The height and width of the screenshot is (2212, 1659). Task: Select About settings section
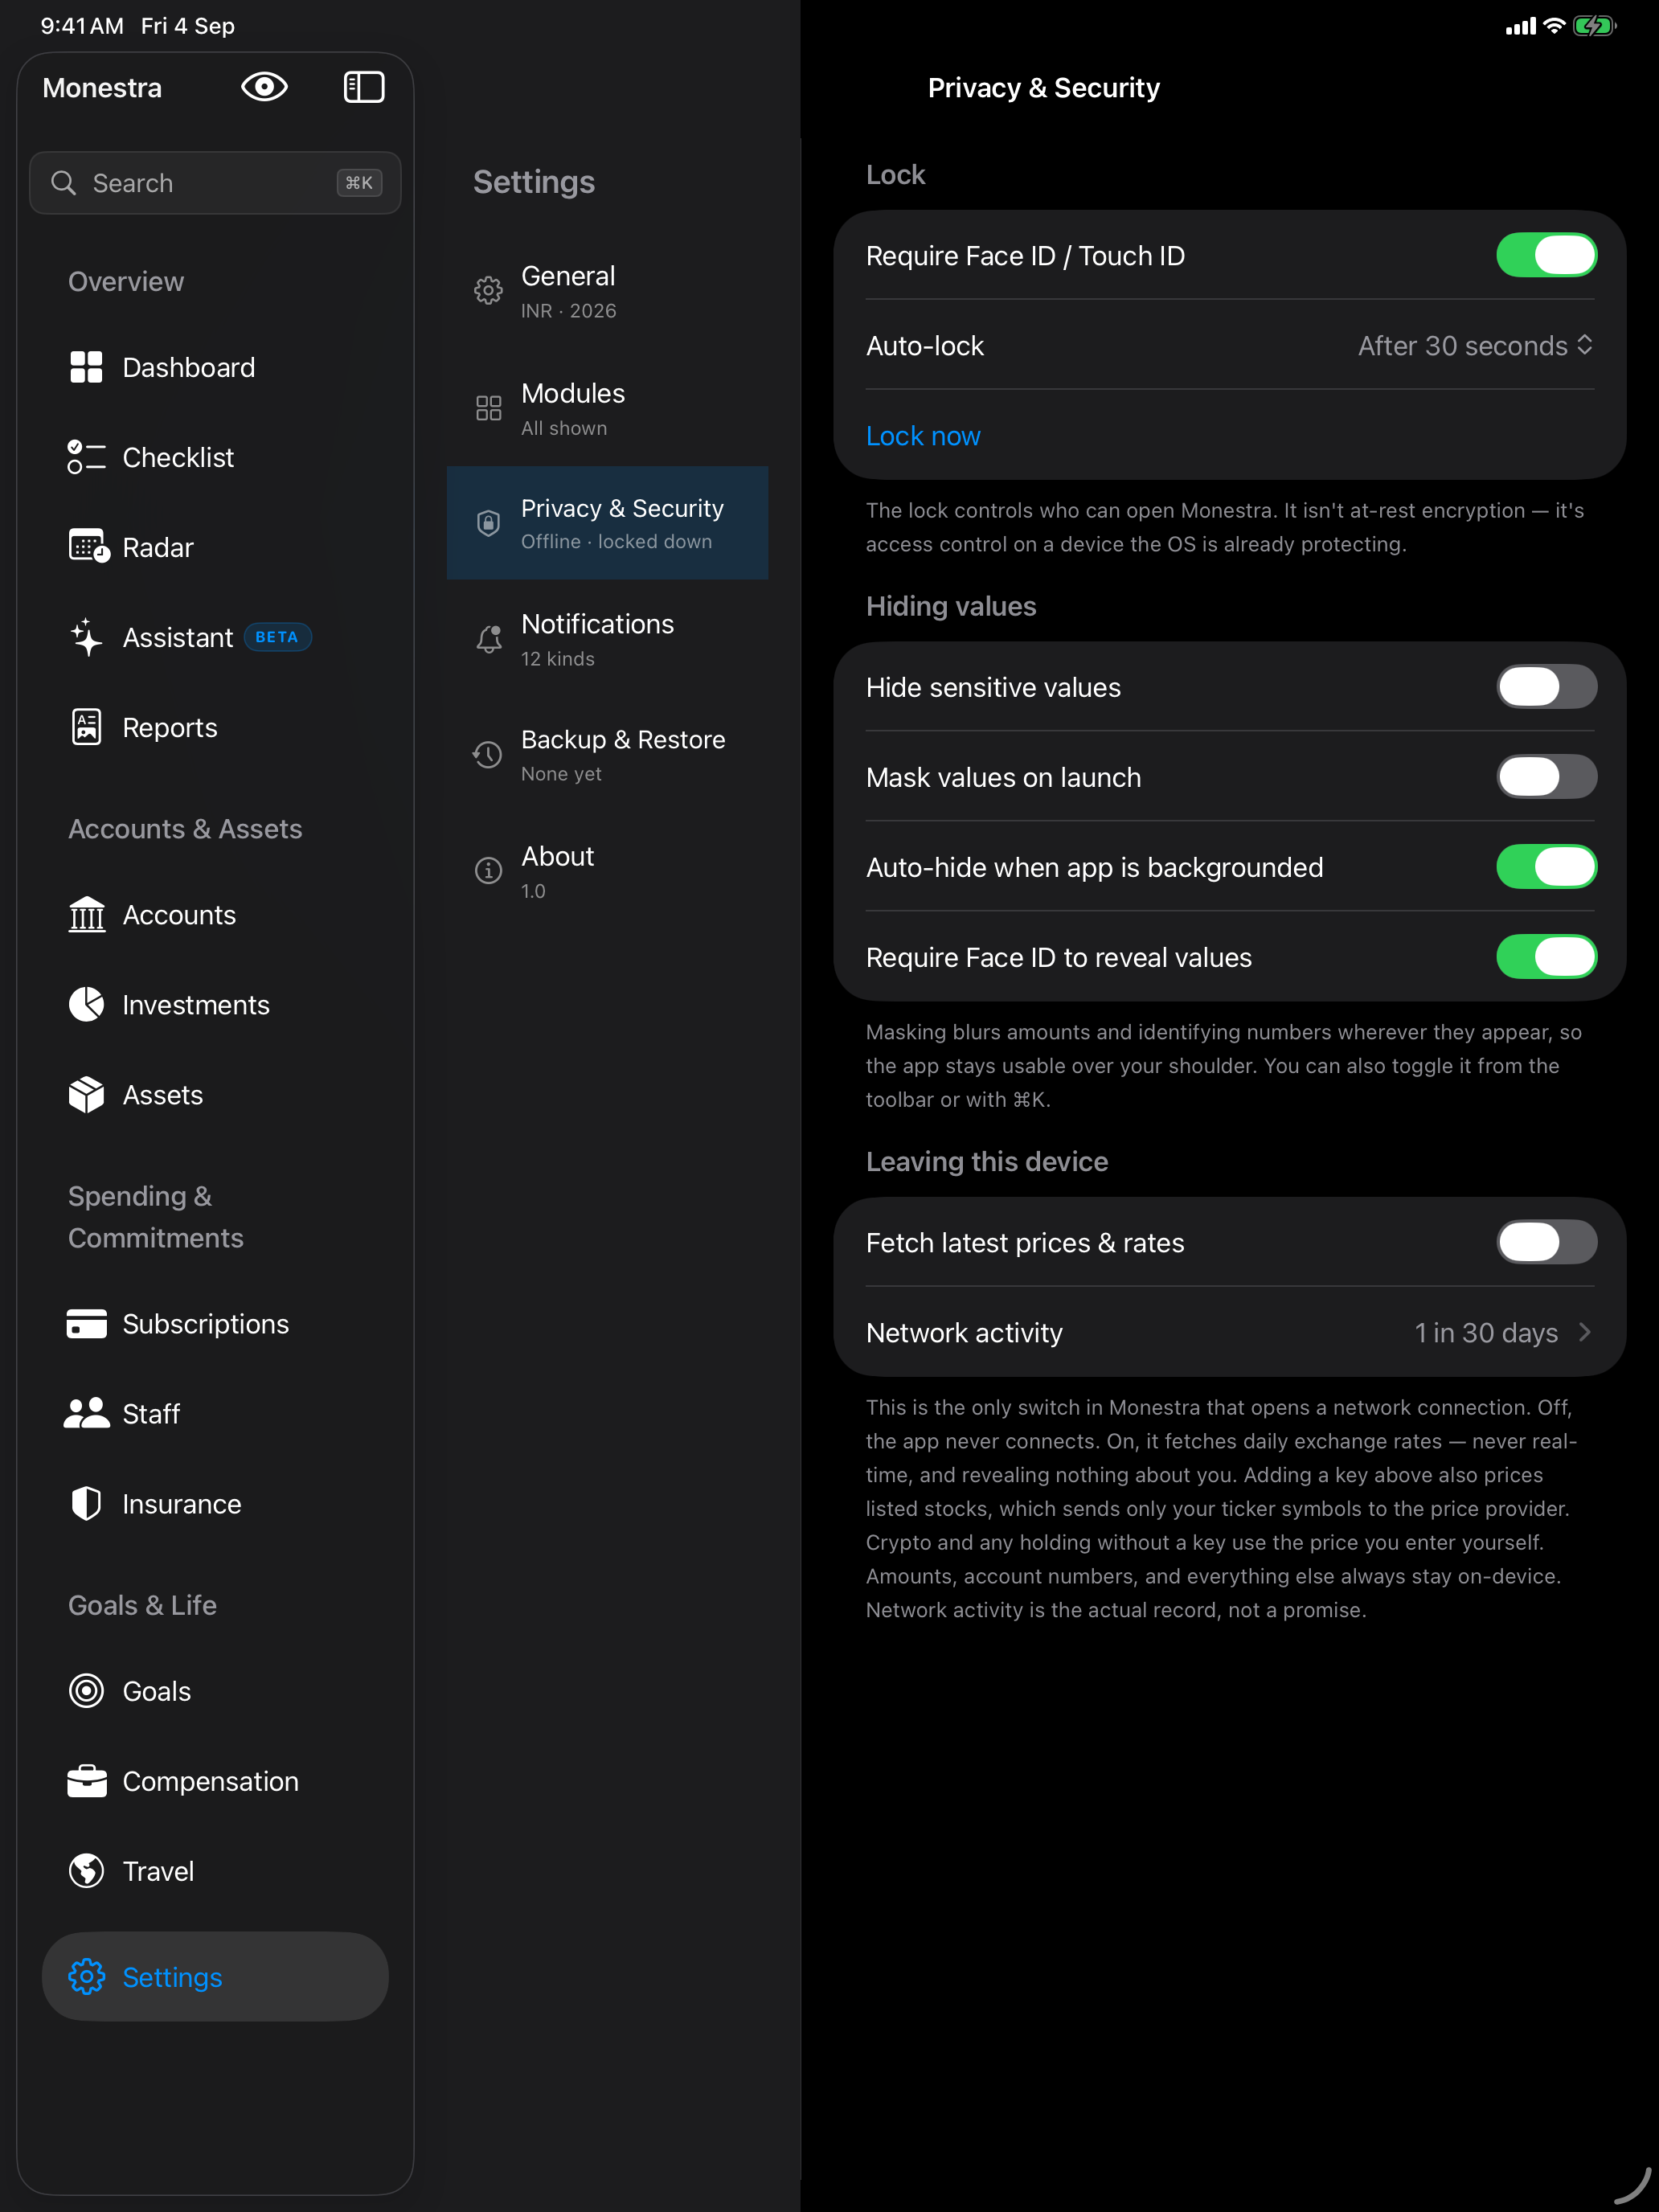tap(607, 871)
